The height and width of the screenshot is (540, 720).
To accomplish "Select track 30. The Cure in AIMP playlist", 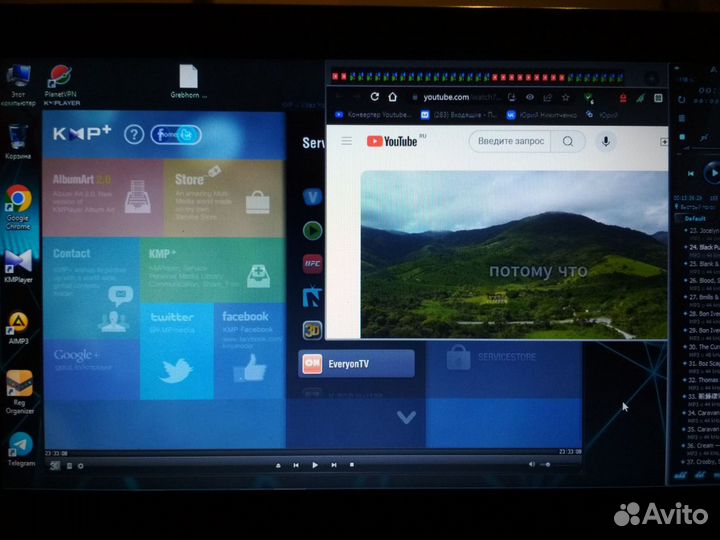I will pos(702,347).
